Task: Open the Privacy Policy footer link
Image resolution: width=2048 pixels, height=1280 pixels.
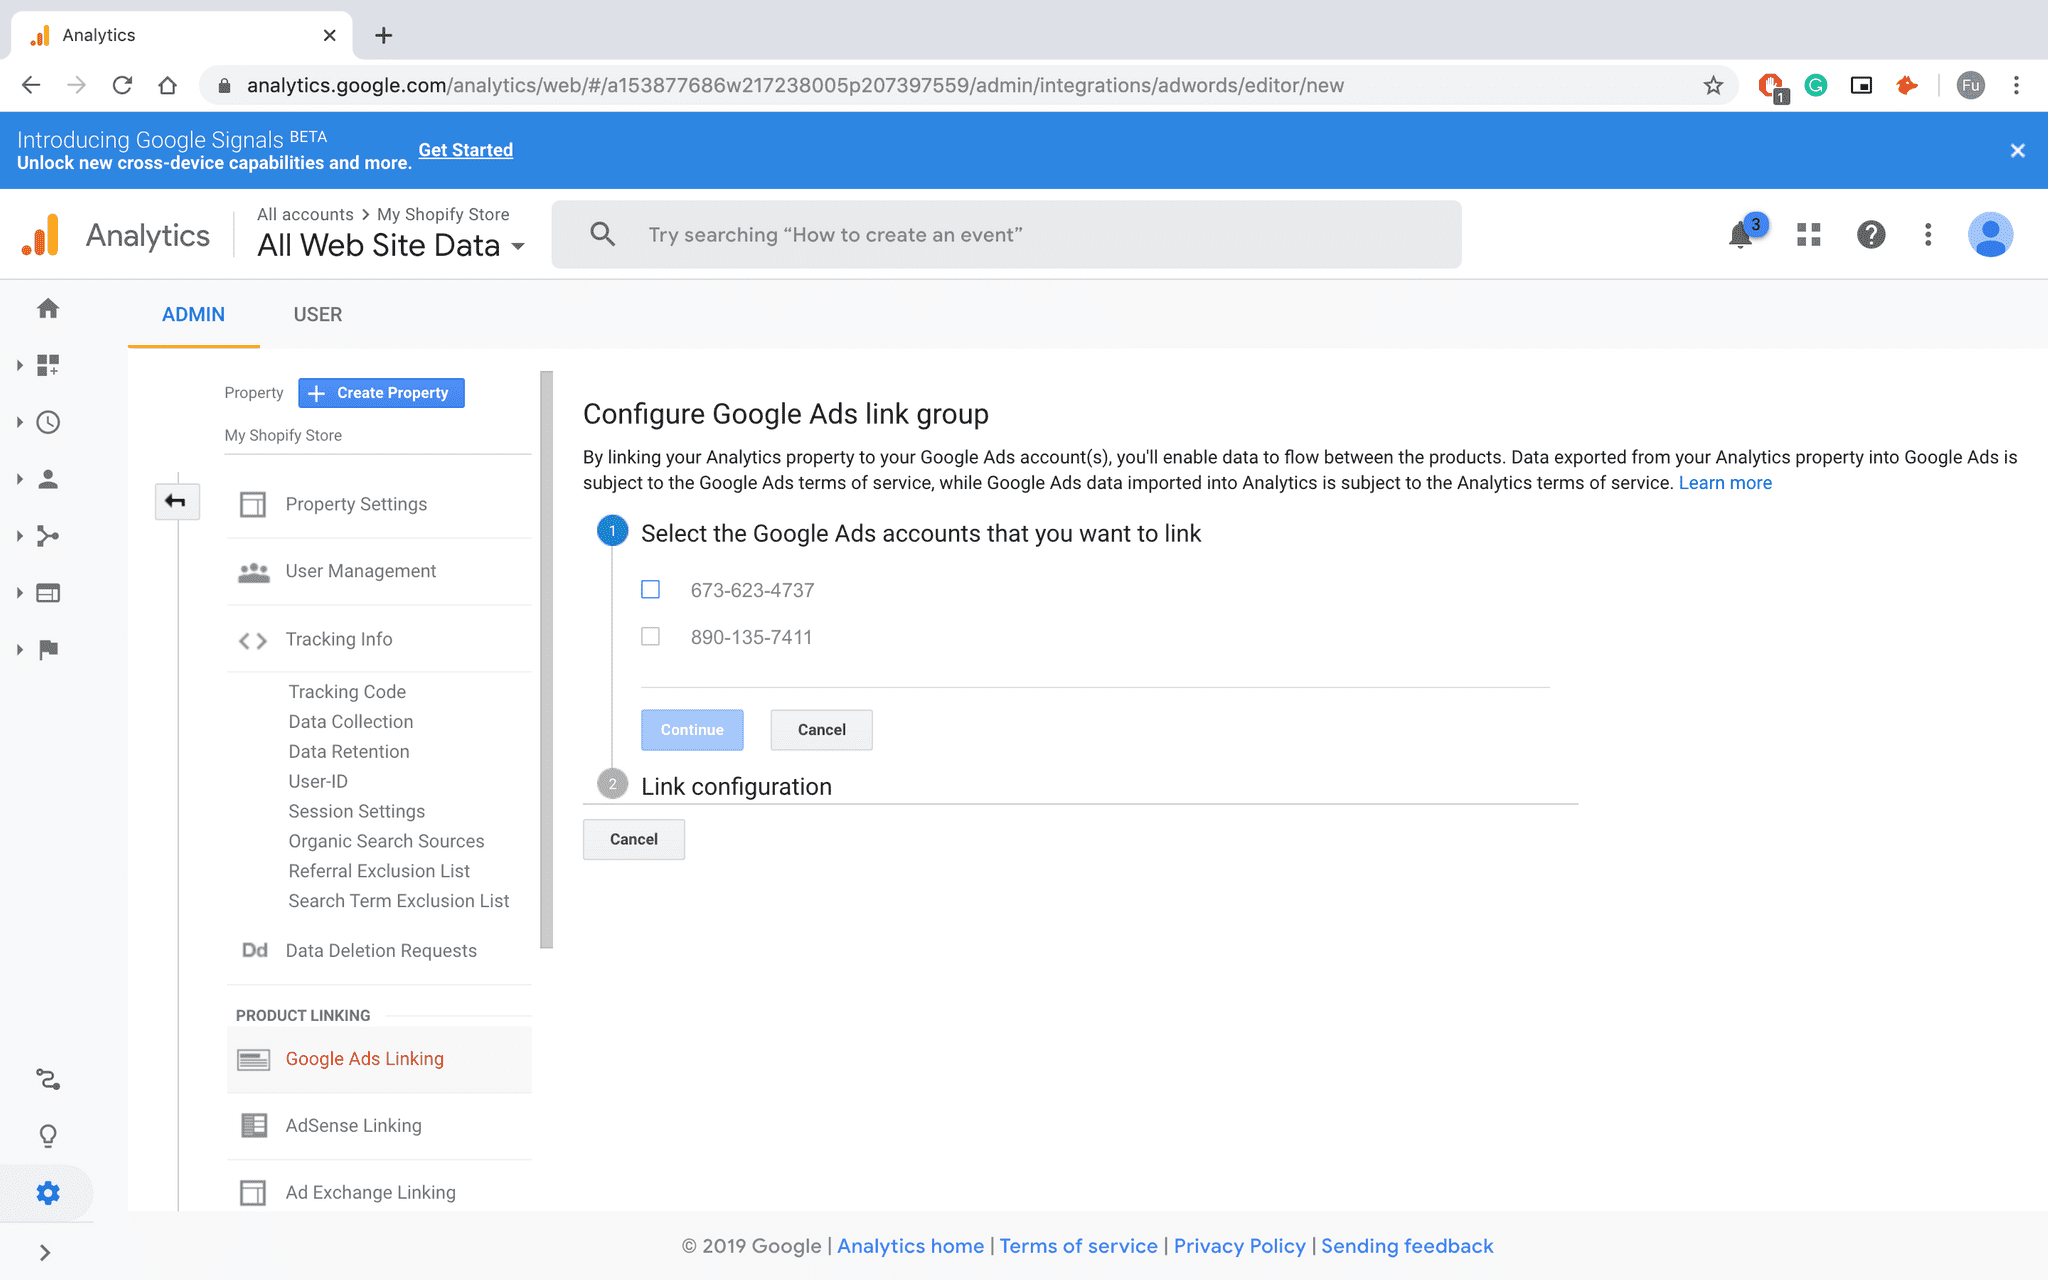Action: click(x=1239, y=1246)
